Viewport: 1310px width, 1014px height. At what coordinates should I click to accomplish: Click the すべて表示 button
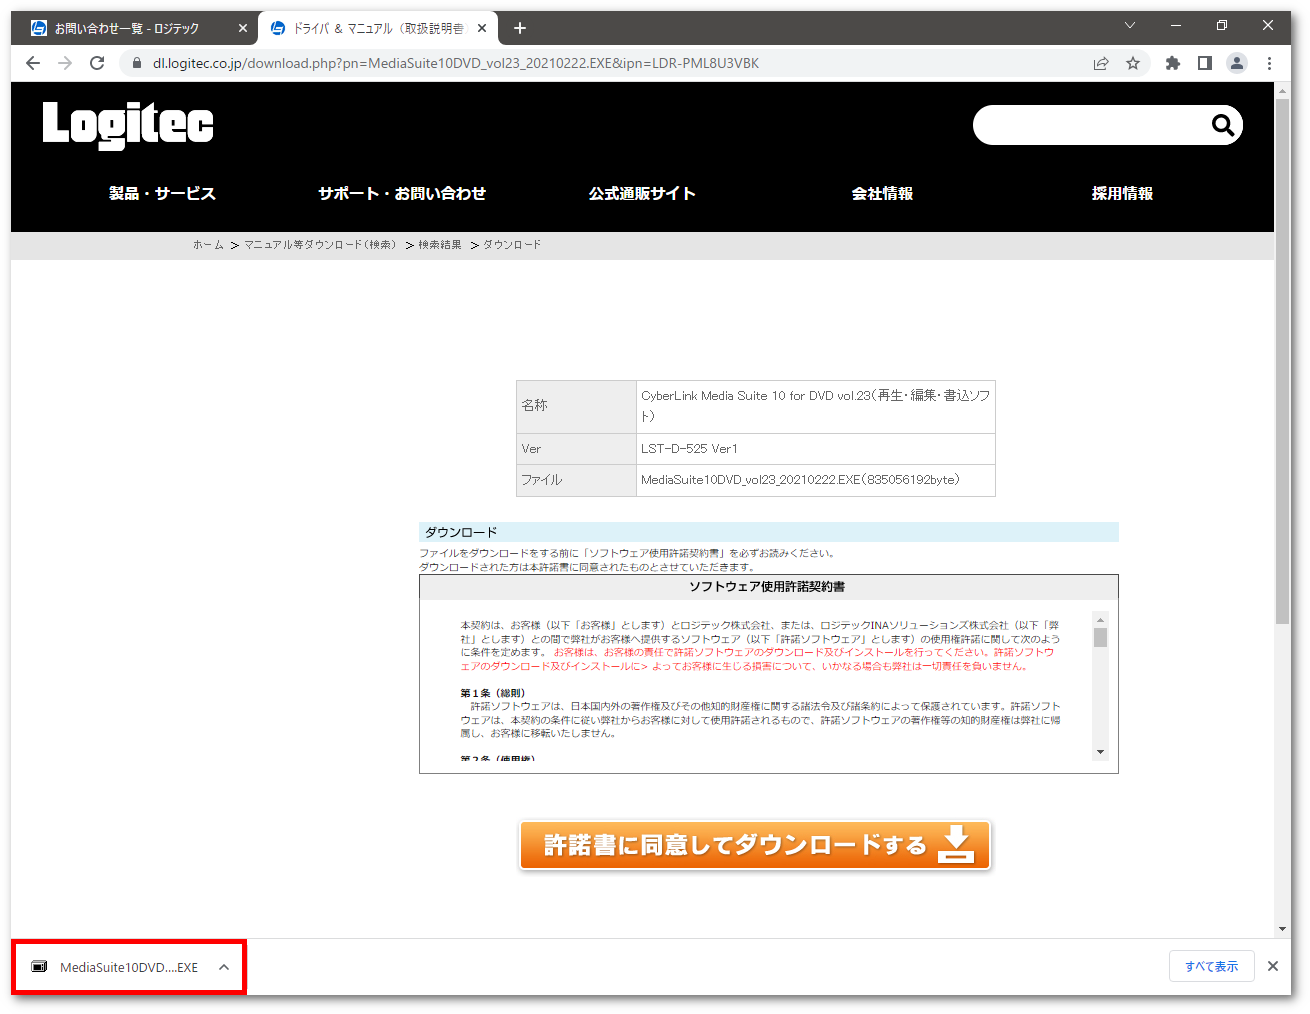[1212, 966]
